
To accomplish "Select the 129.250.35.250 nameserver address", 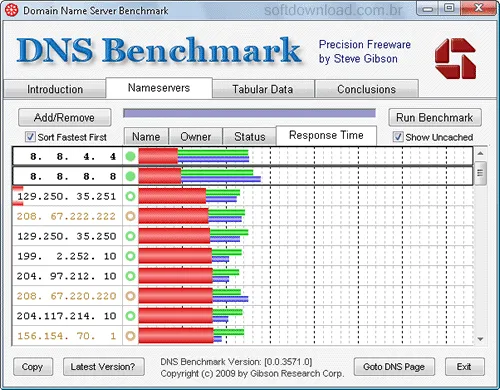I will pyautogui.click(x=67, y=236).
